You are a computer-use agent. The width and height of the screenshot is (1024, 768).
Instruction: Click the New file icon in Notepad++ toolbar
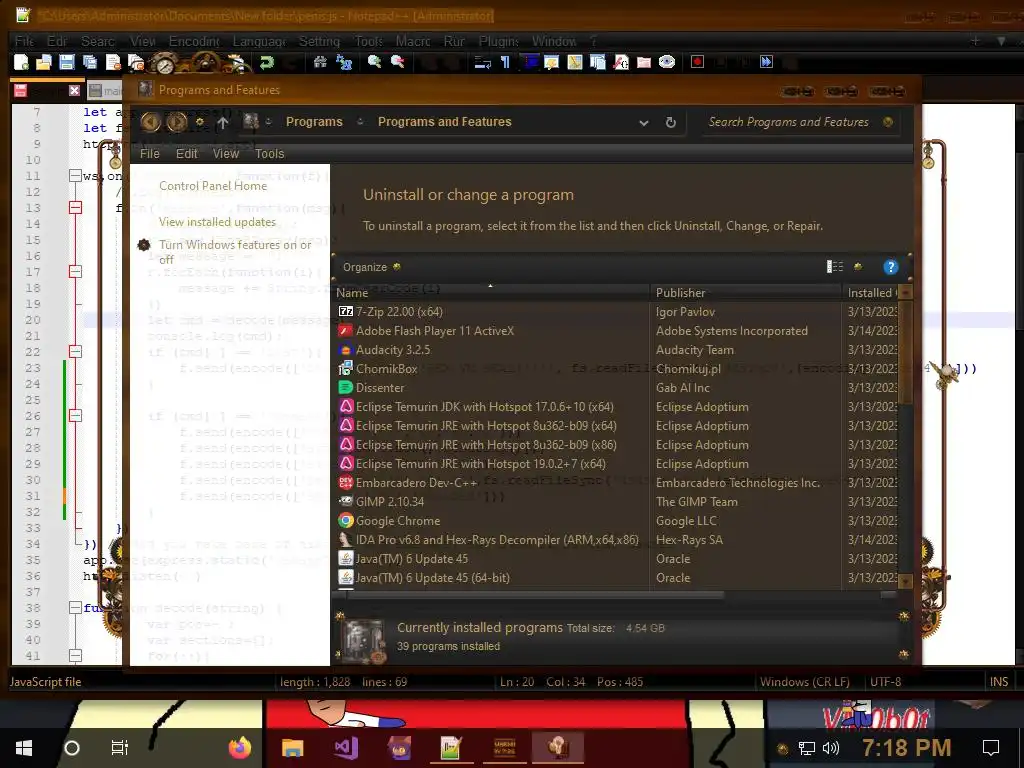click(22, 62)
